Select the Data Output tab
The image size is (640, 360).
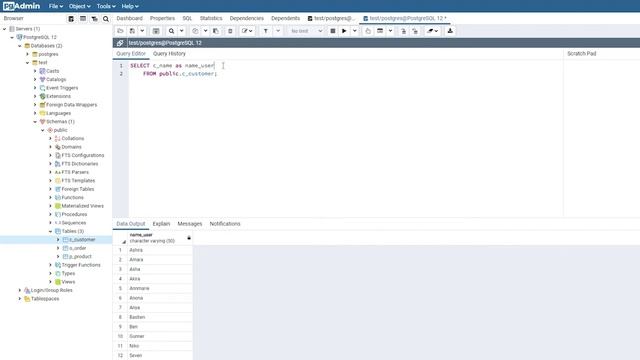(x=131, y=224)
